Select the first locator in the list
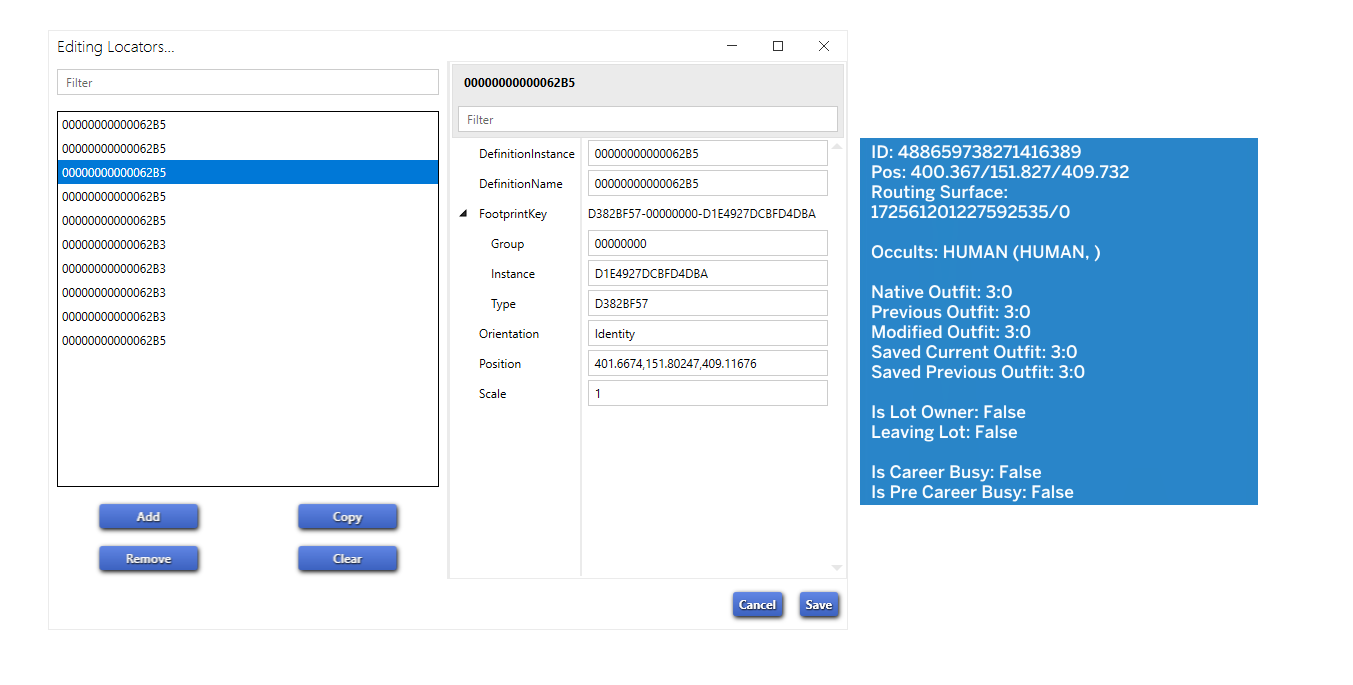Screen dimensions: 1353x685 247,125
